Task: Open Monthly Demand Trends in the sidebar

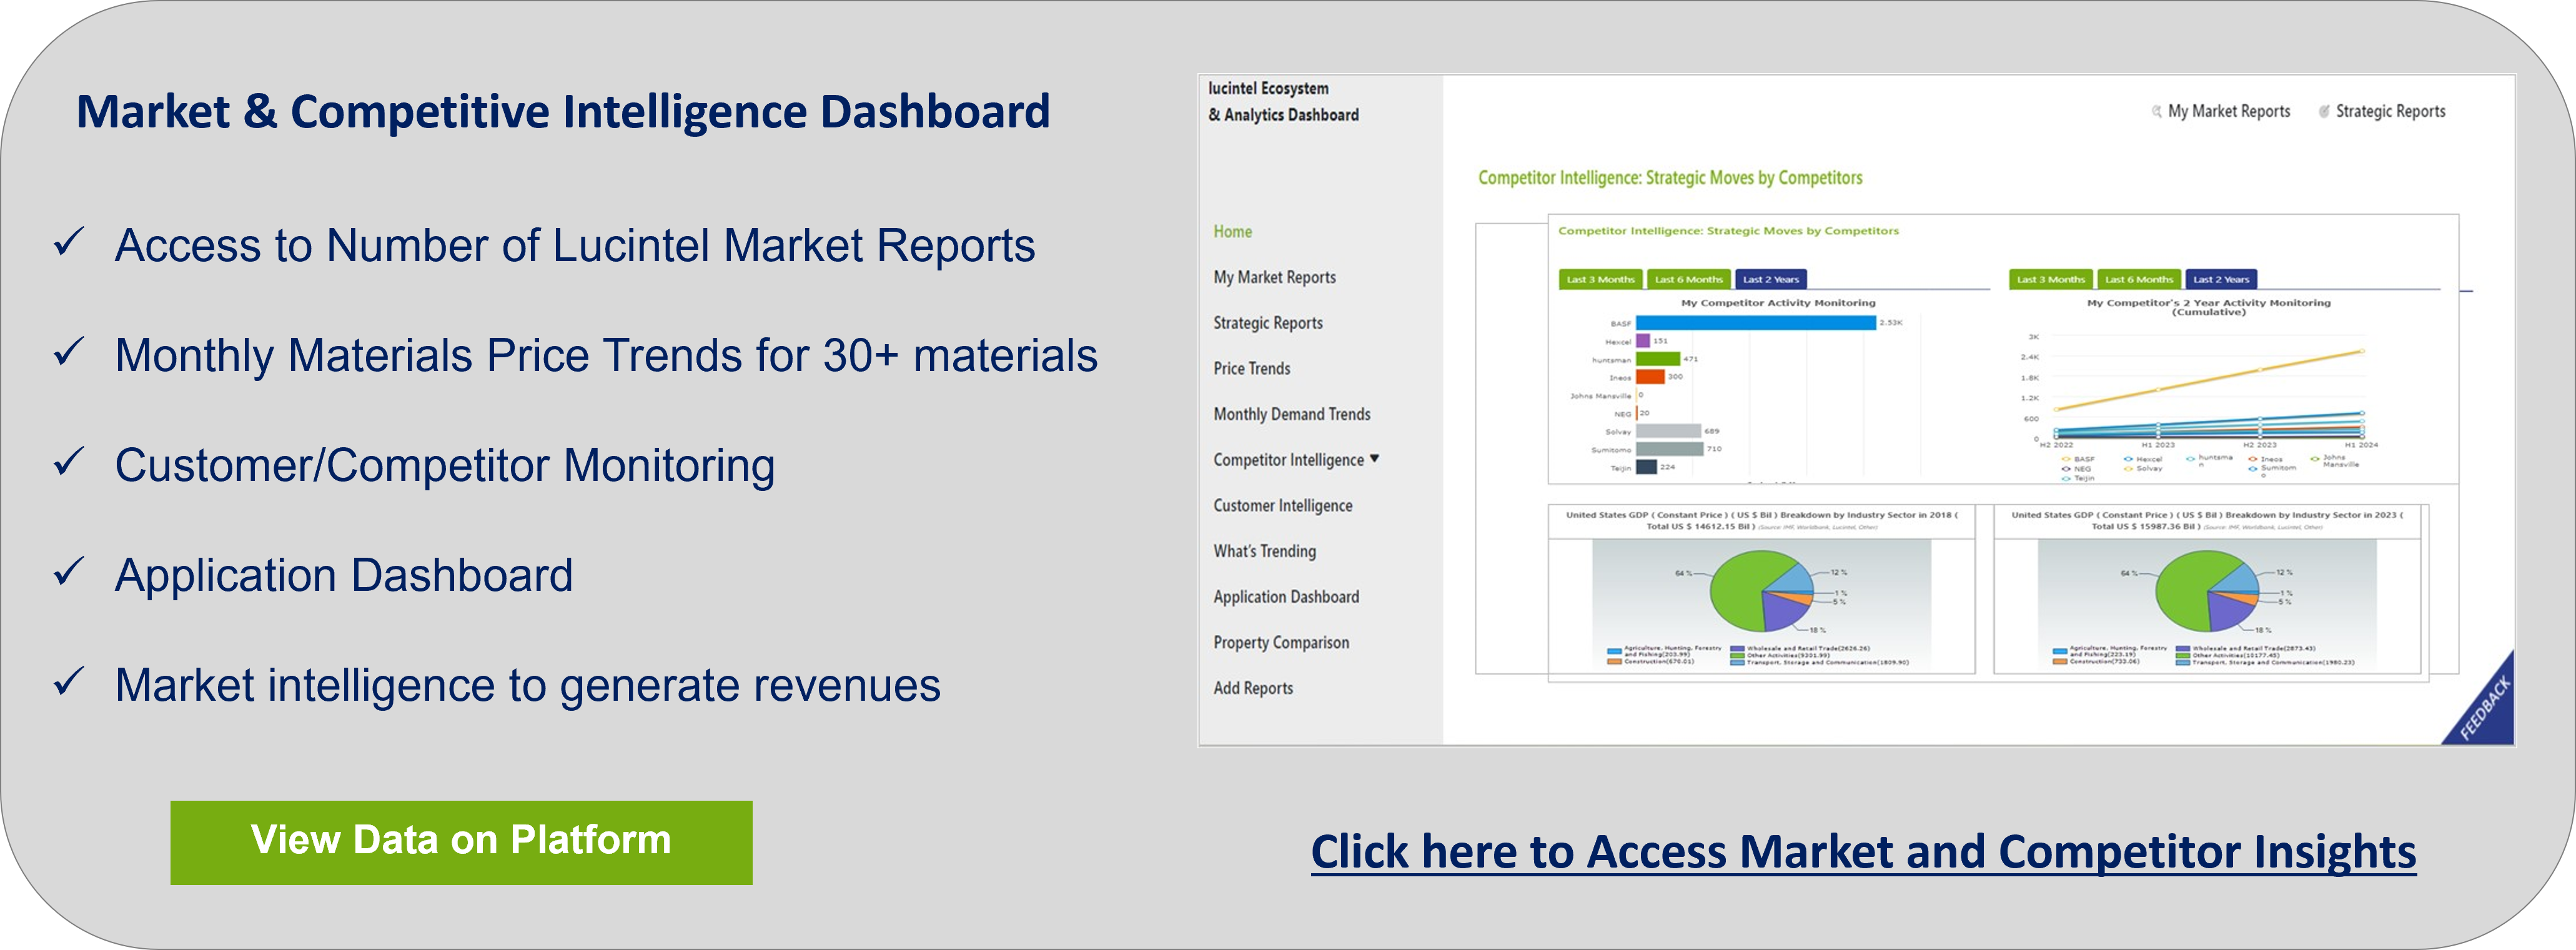Action: [1291, 414]
